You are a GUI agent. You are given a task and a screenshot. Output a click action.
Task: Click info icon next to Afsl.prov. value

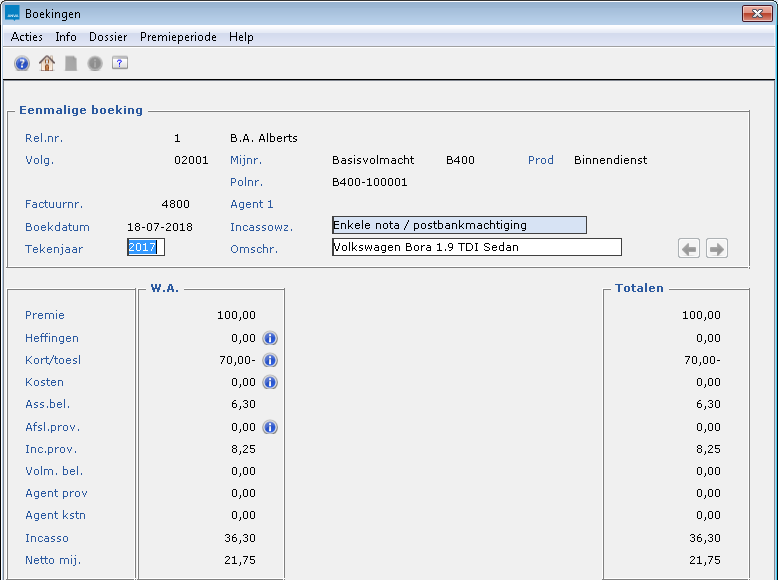pos(269,427)
